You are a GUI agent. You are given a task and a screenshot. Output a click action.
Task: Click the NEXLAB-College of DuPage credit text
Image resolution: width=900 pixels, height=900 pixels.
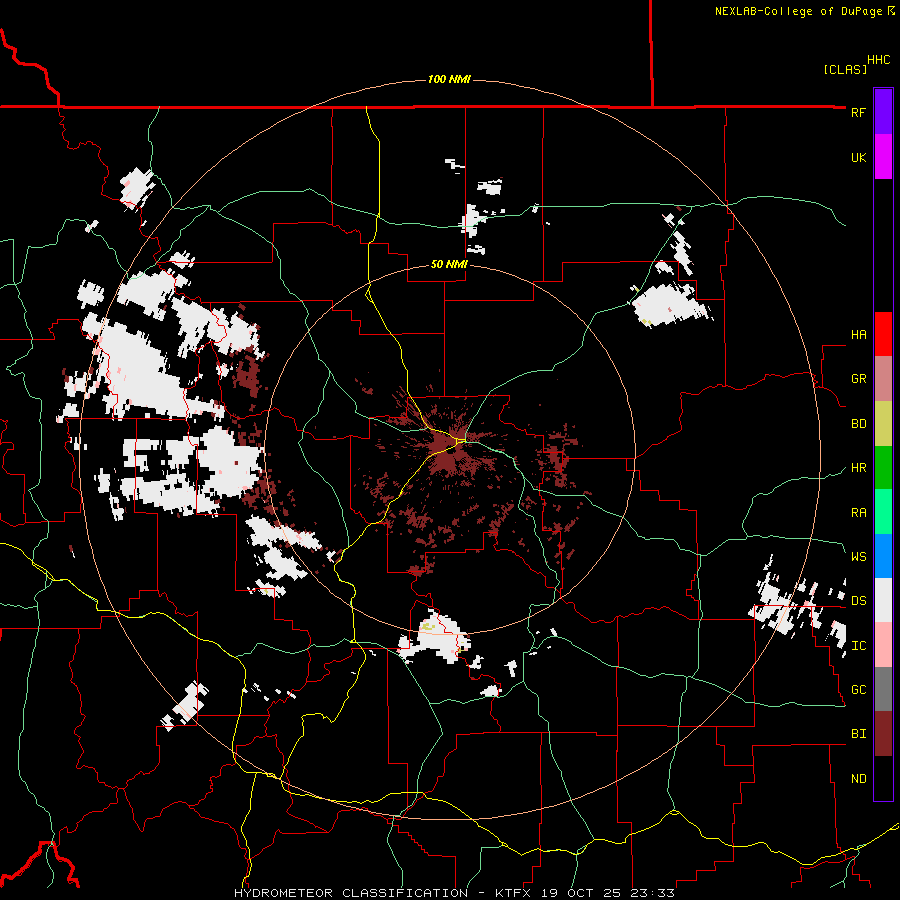click(x=798, y=11)
